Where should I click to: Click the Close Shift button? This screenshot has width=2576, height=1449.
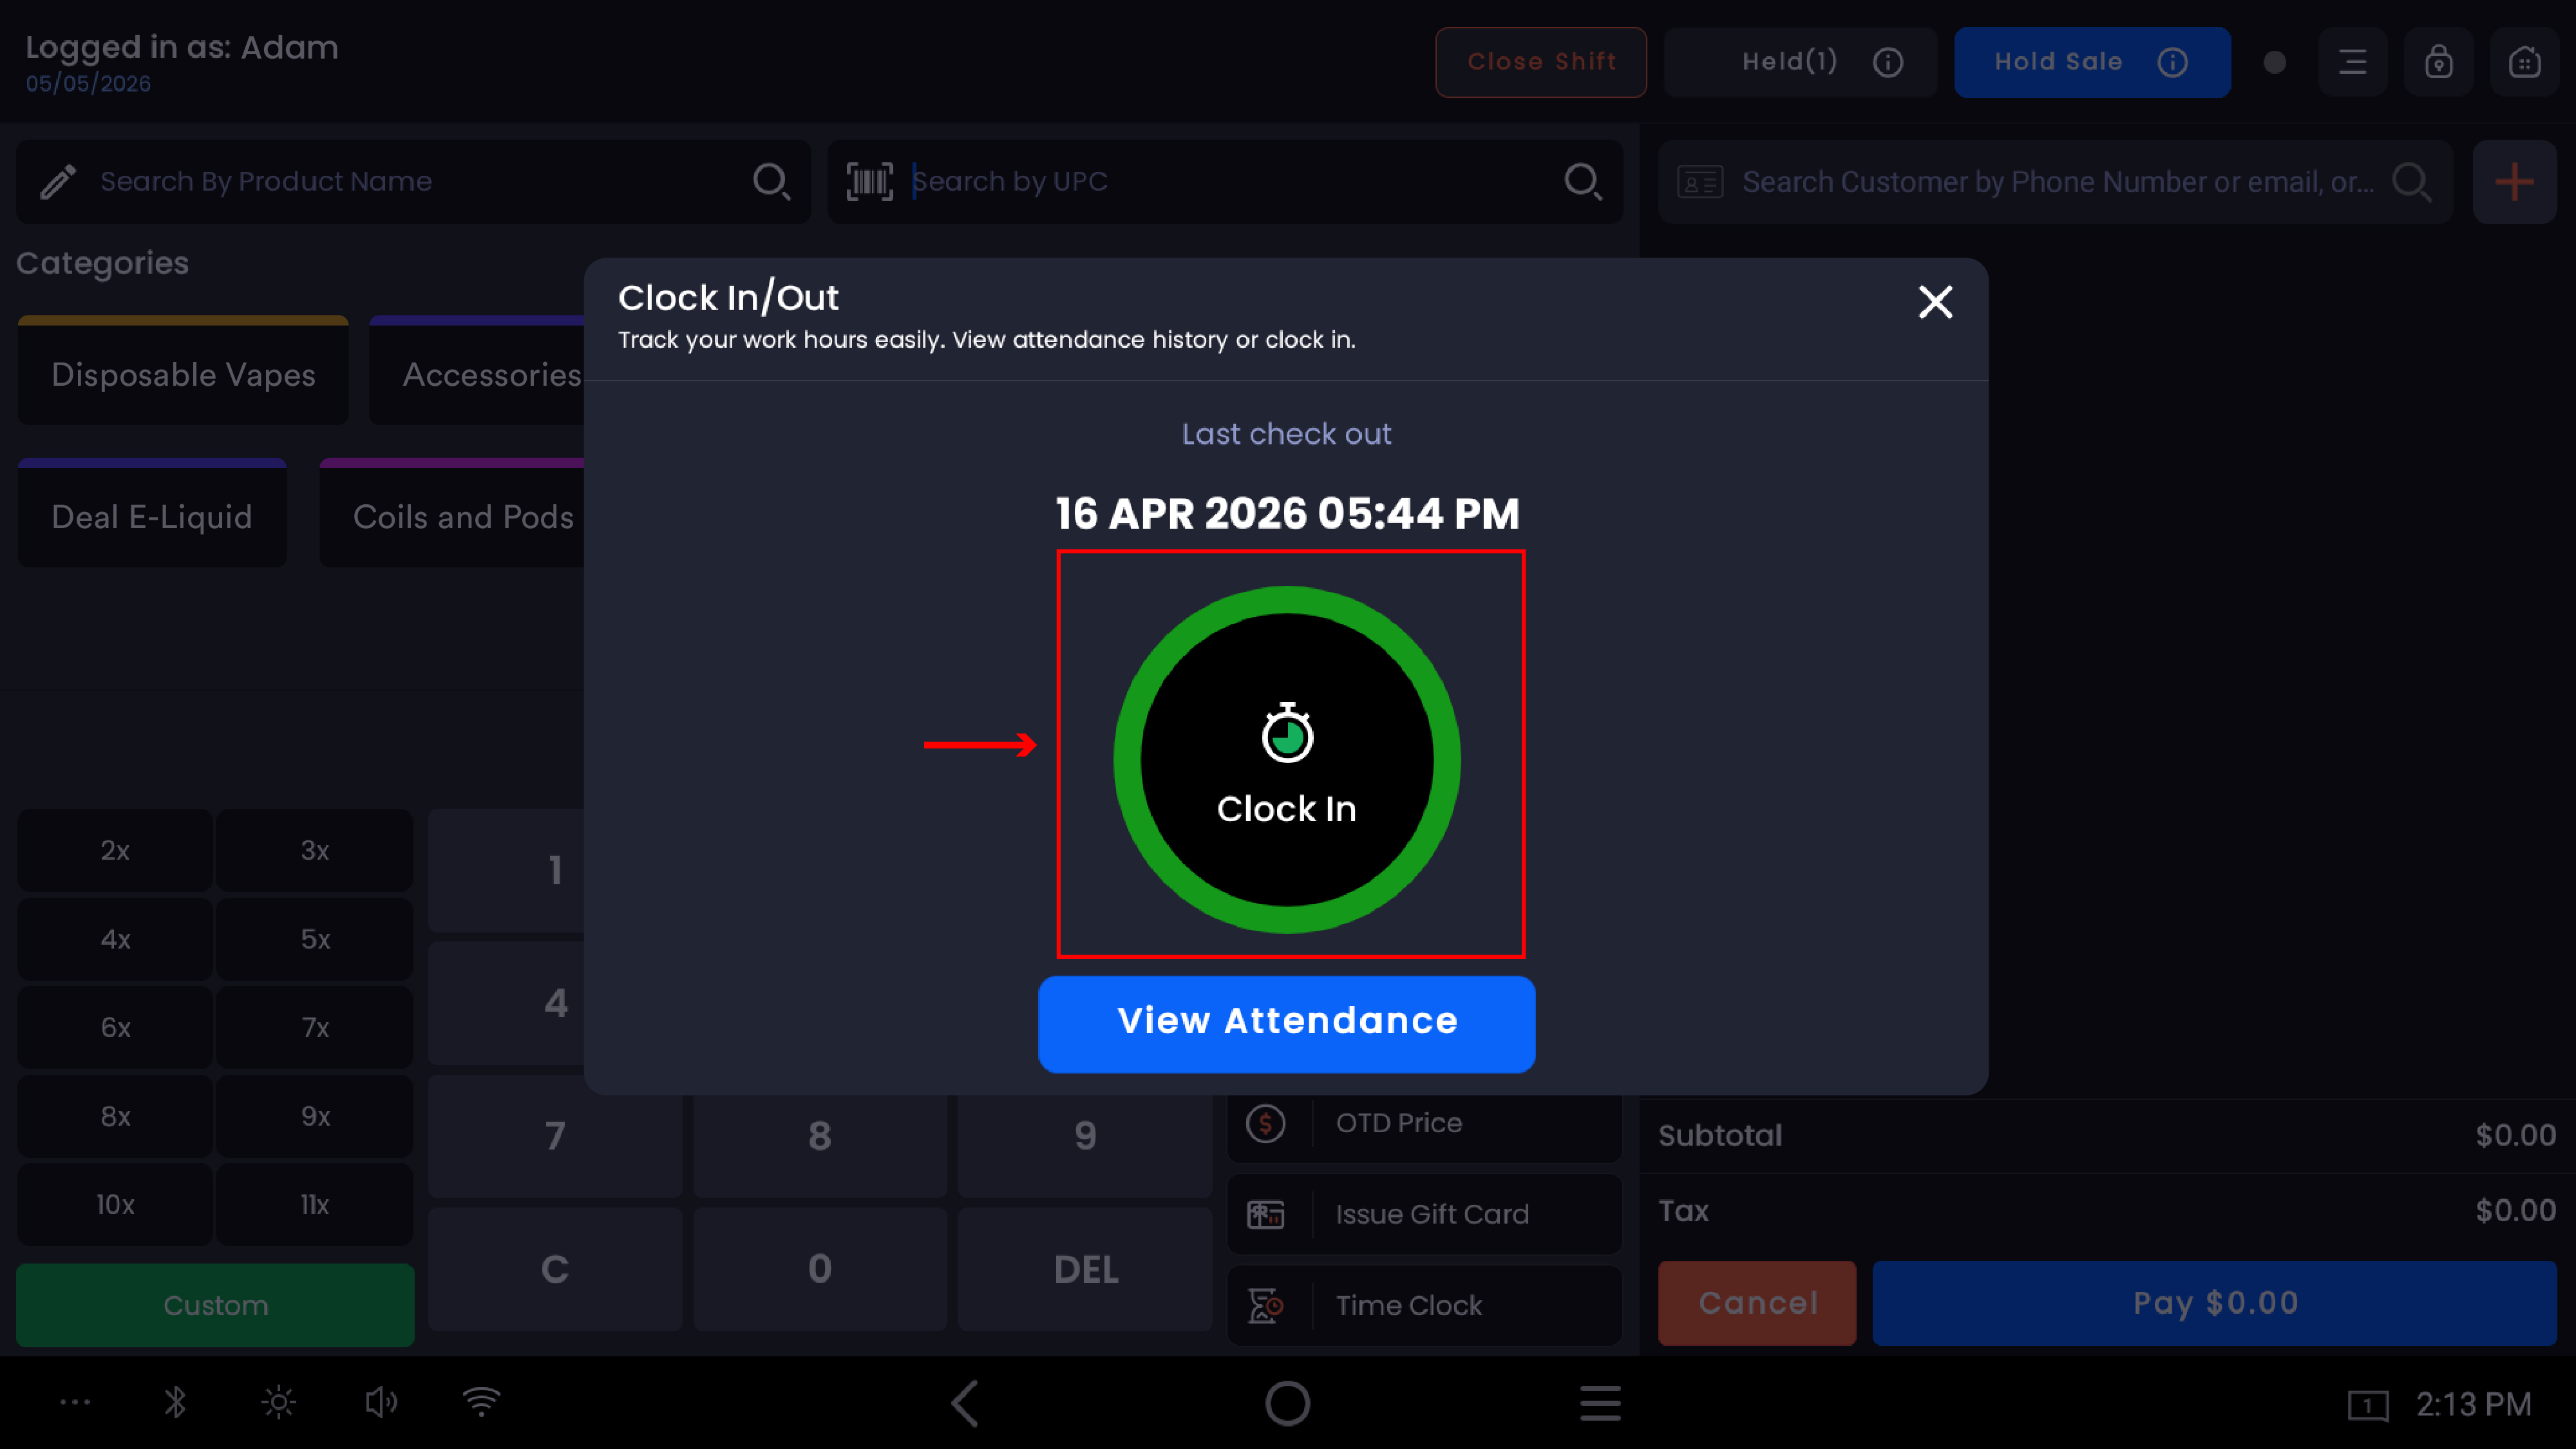(x=1541, y=62)
